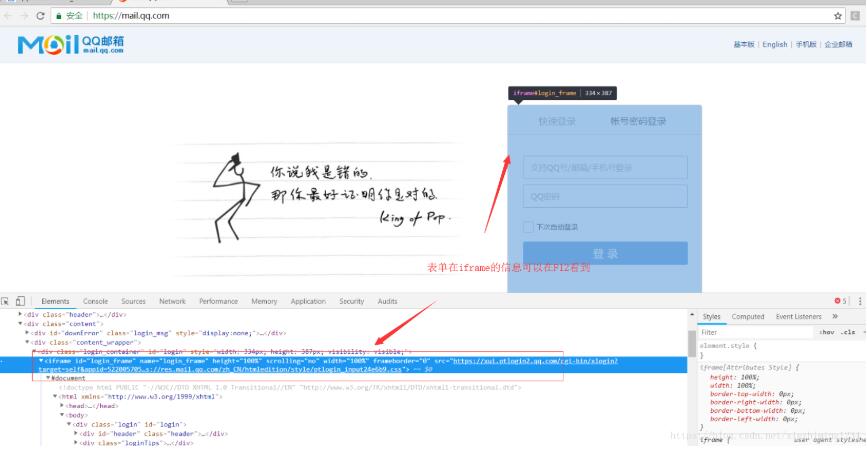The height and width of the screenshot is (463, 867).
Task: Click the browser reload button
Action: tap(40, 16)
